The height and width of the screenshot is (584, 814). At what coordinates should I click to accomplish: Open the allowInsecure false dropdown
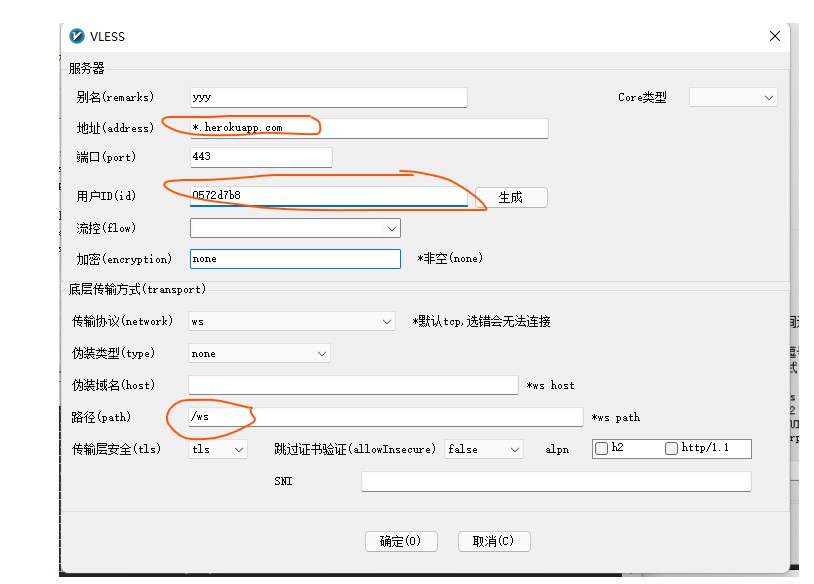tap(483, 450)
